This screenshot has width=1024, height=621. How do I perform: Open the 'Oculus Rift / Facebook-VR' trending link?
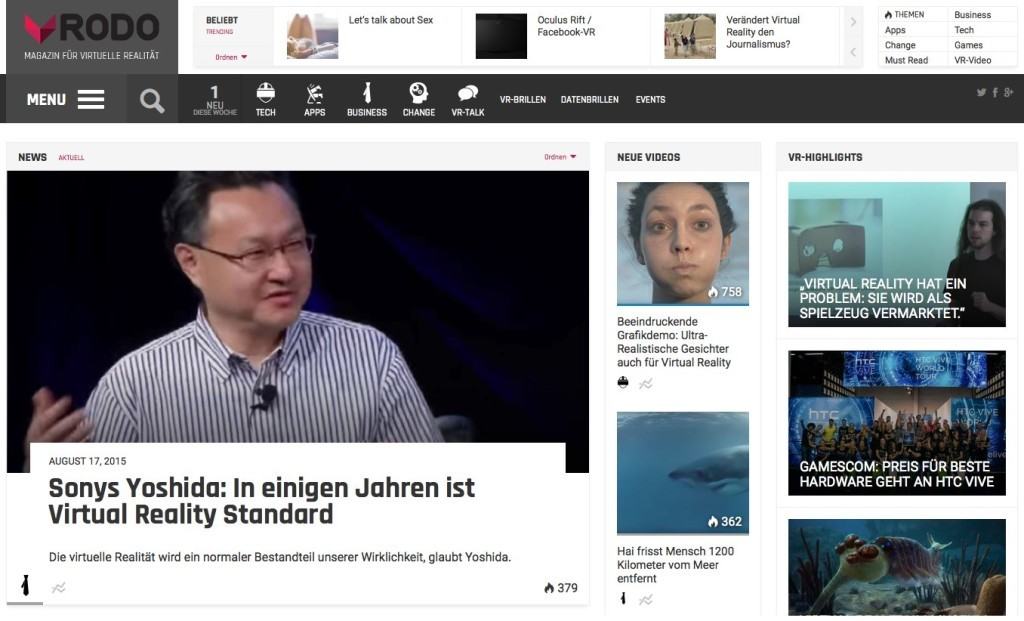pyautogui.click(x=566, y=26)
